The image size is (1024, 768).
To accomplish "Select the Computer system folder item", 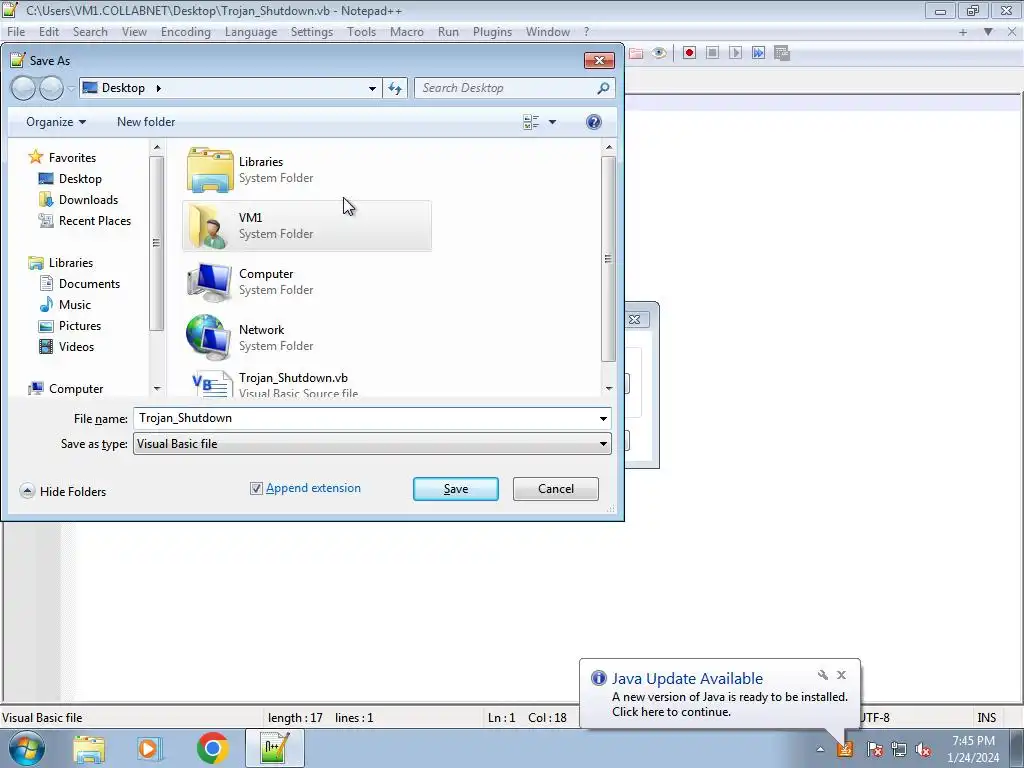I will 306,282.
